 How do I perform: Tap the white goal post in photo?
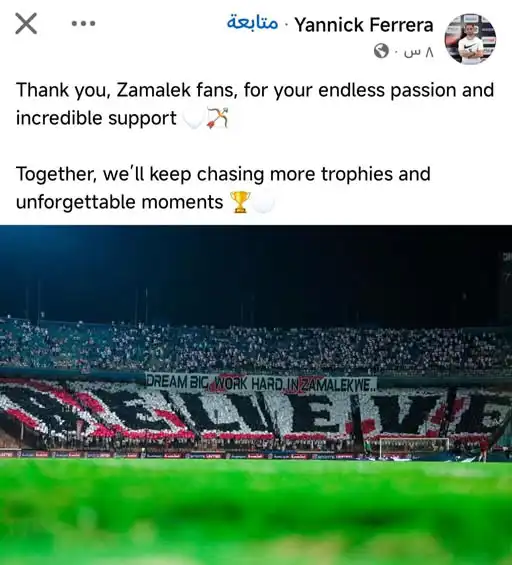tap(414, 447)
